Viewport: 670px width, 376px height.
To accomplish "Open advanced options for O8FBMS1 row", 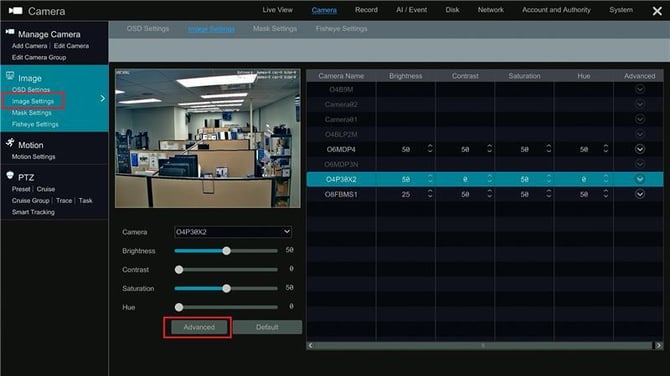I will [x=640, y=194].
